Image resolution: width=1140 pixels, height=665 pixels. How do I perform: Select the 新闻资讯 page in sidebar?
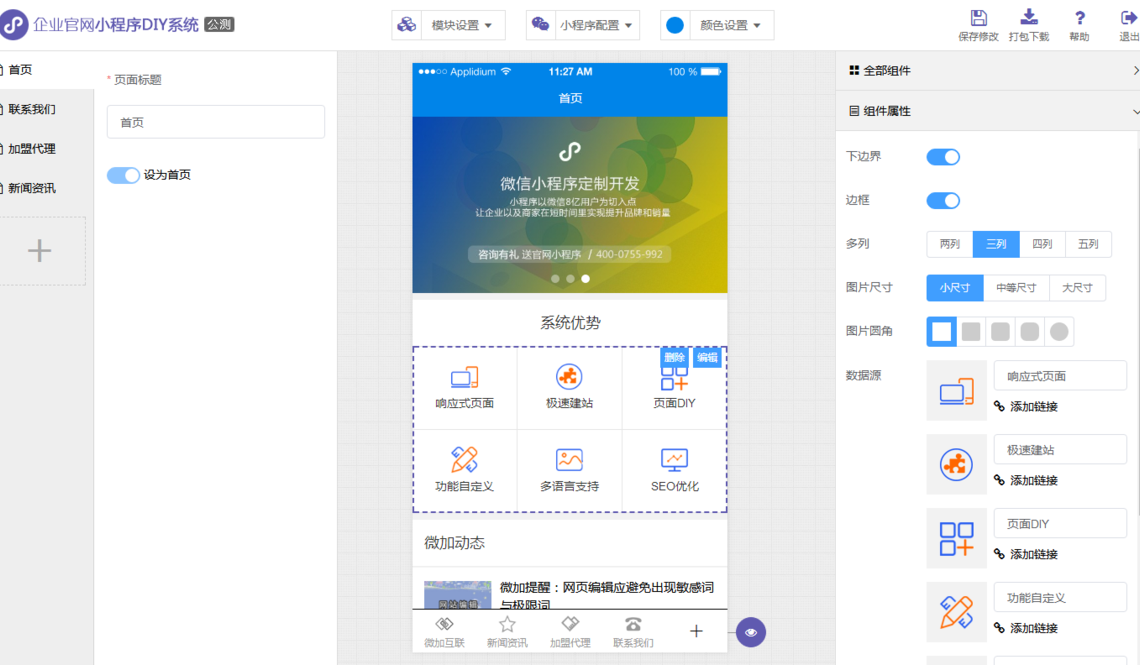click(x=31, y=188)
